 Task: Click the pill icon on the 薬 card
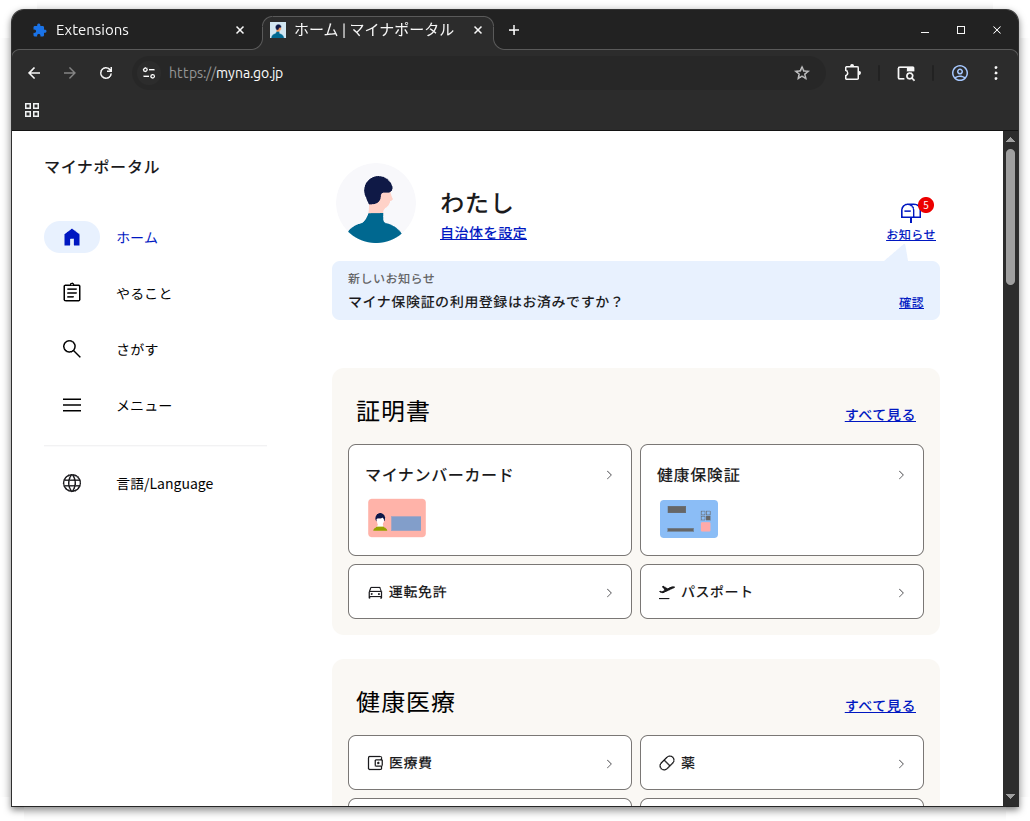coord(666,762)
